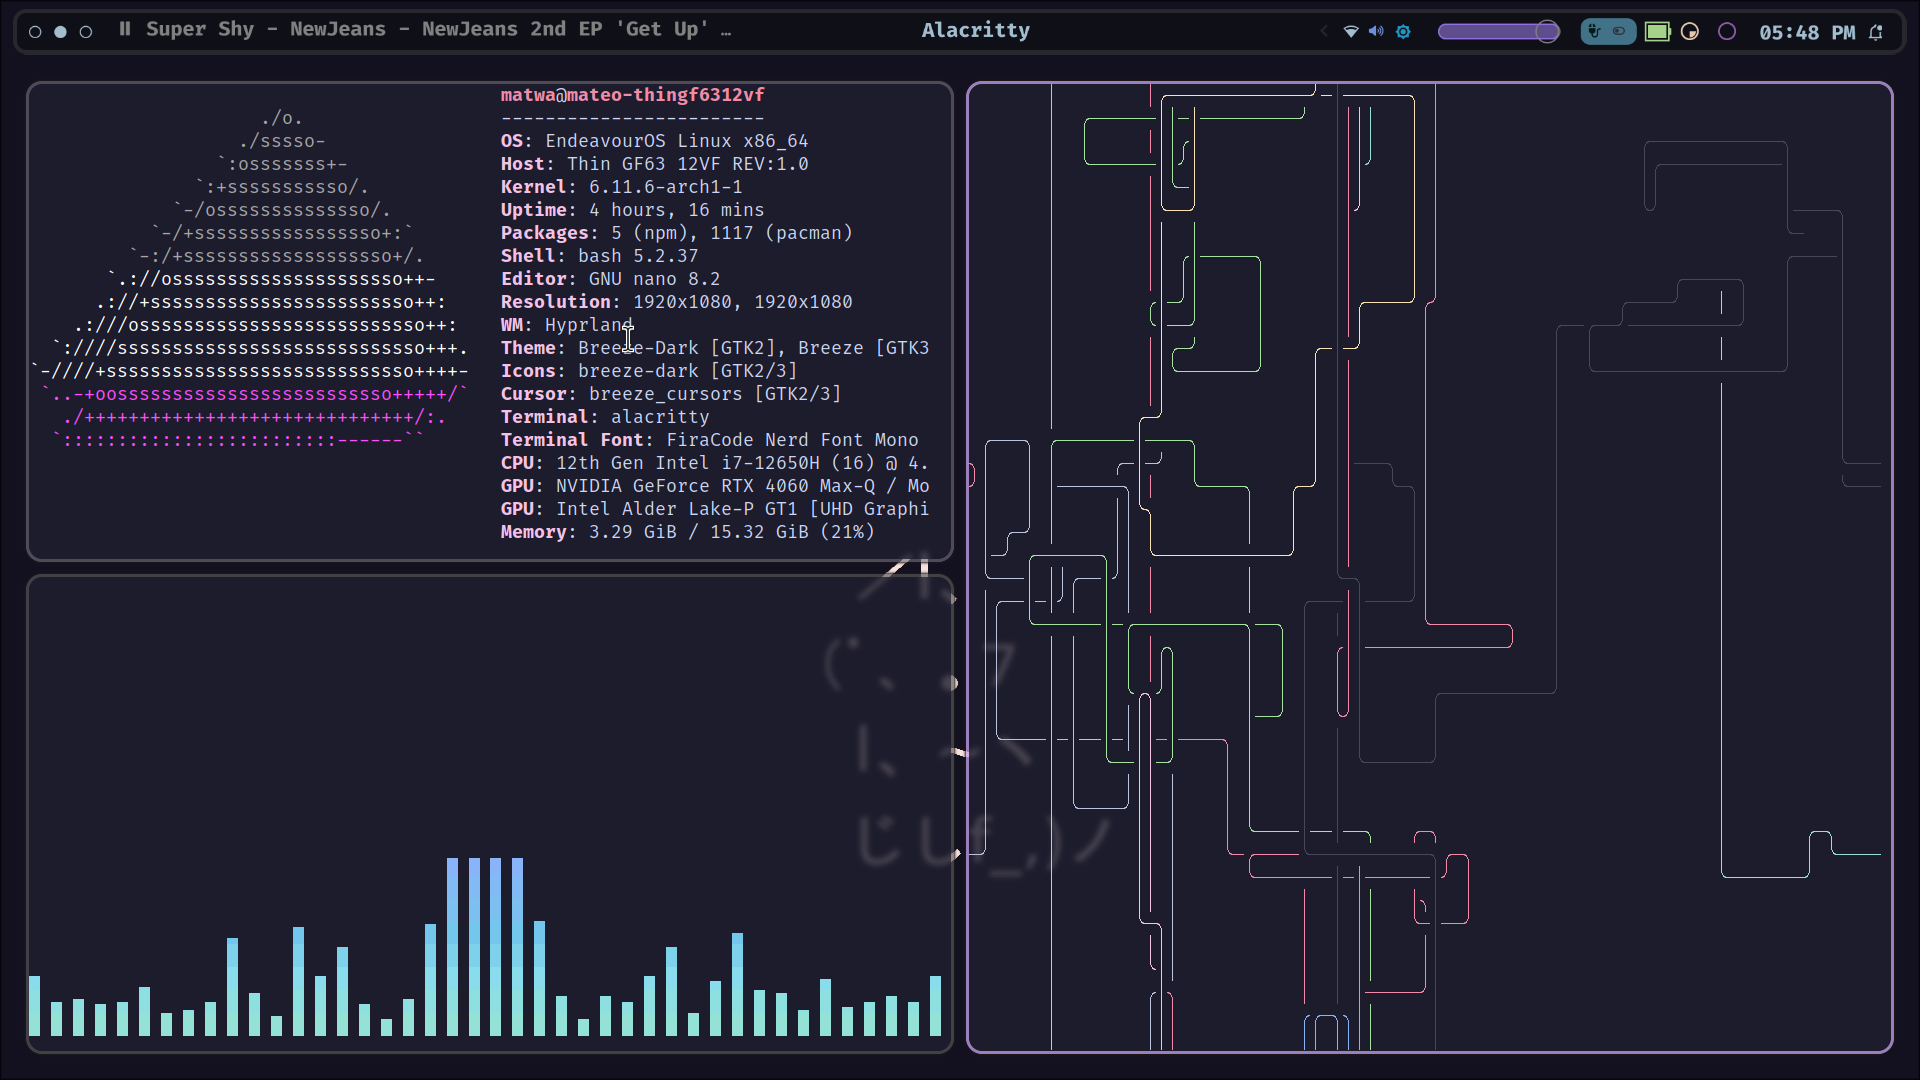Open the notification bell
This screenshot has height=1080, width=1920.
(x=1876, y=32)
